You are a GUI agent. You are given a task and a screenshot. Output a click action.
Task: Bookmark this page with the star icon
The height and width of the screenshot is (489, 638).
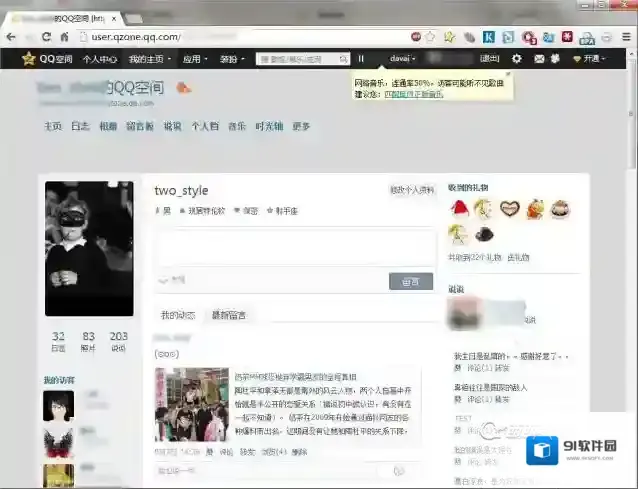pos(449,37)
